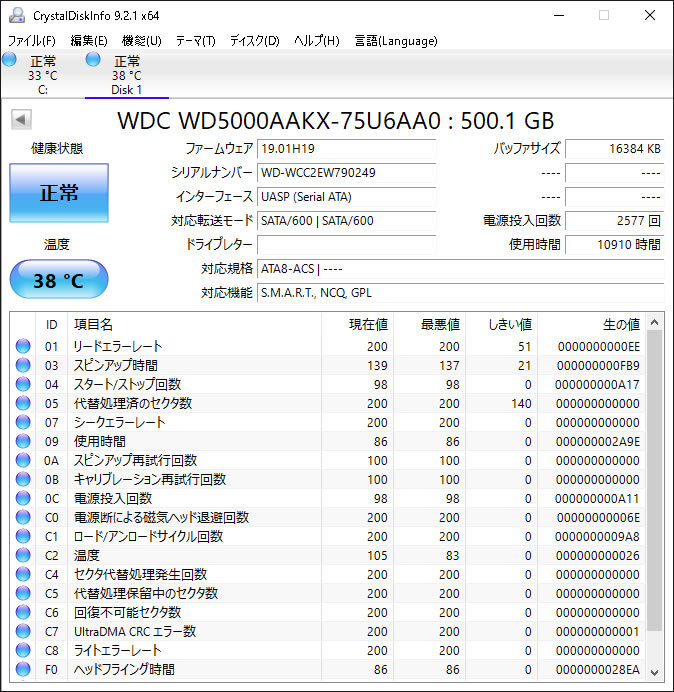Click the interface field UASP (Serial ATA)
The width and height of the screenshot is (674, 692).
pyautogui.click(x=346, y=197)
